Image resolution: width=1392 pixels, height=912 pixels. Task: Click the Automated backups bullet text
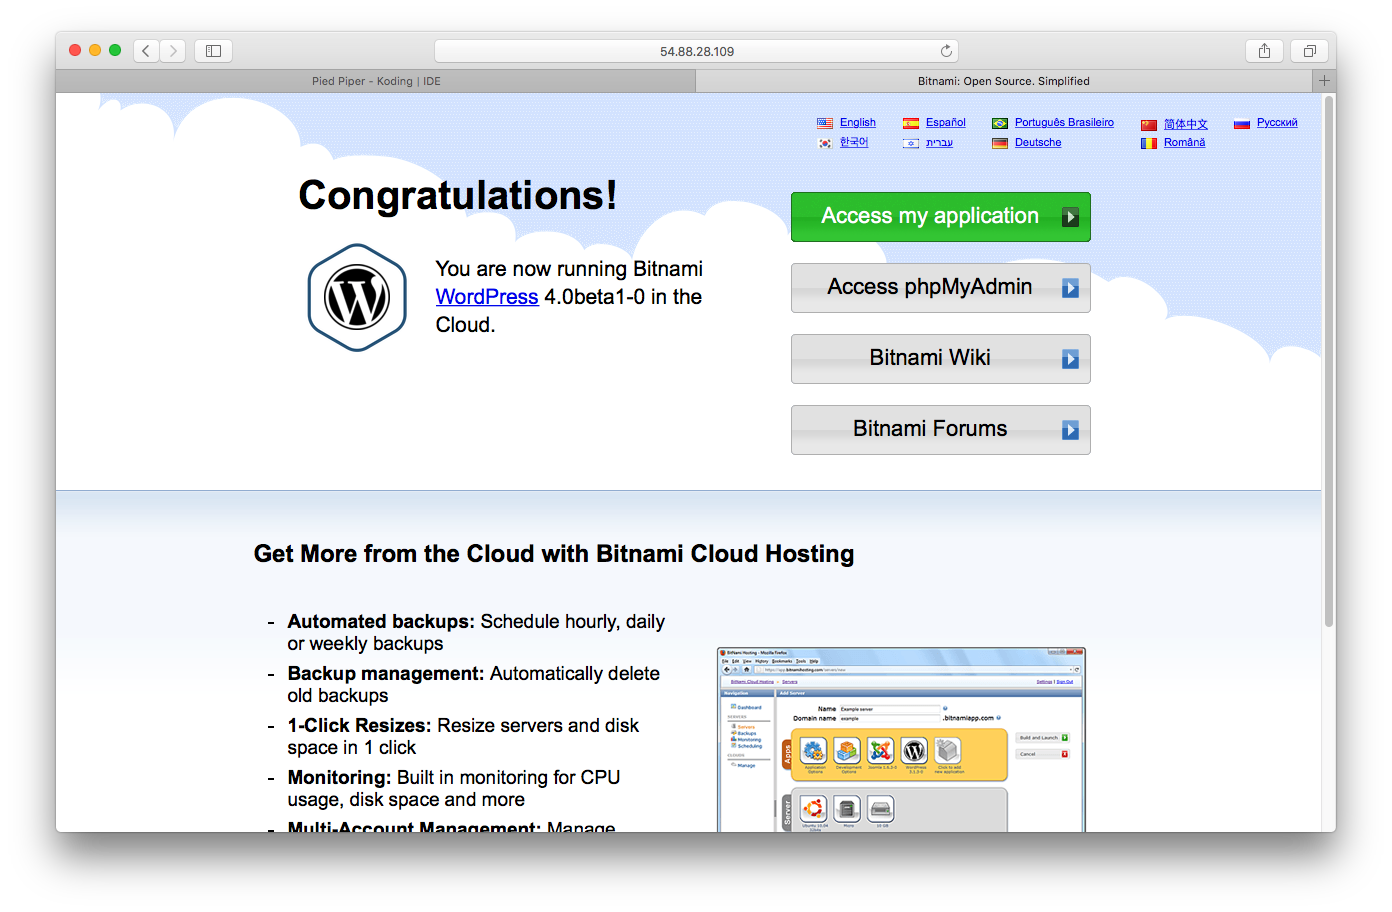(476, 633)
